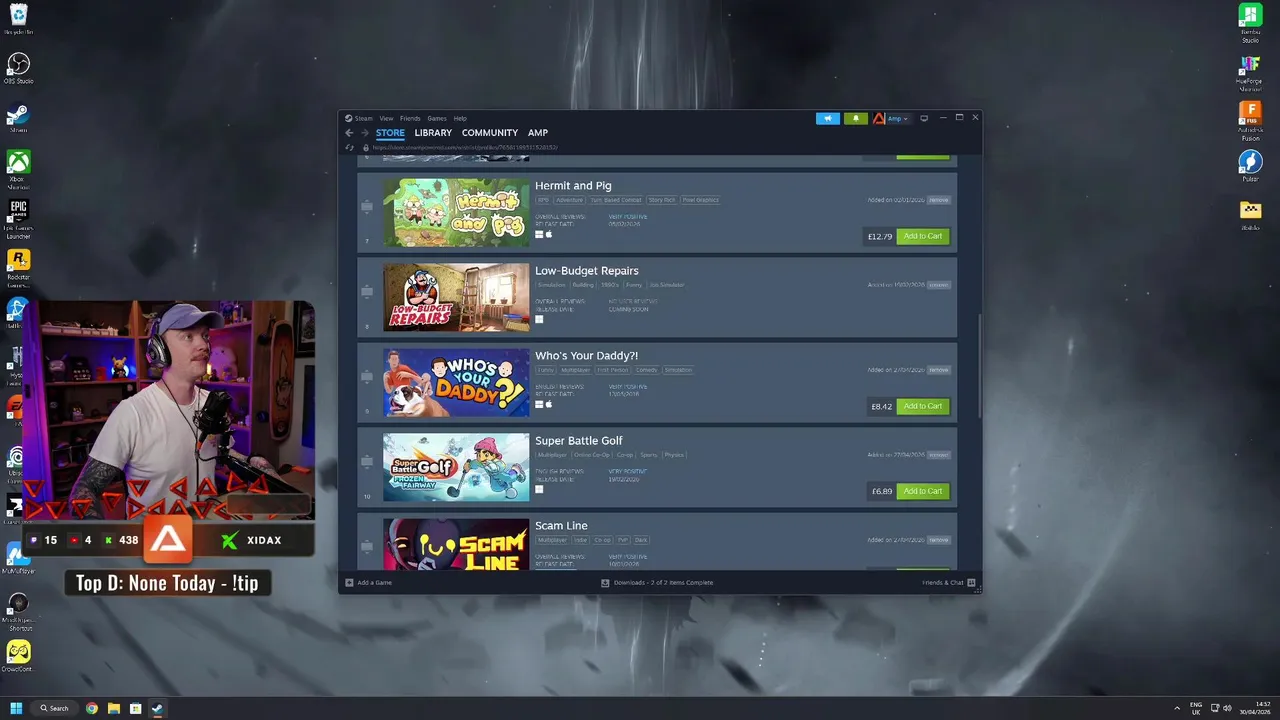
Task: Open the Downloads status in Steam footer
Action: pos(657,582)
